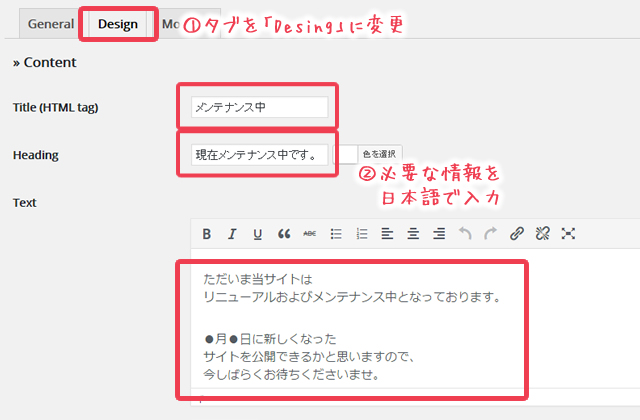The height and width of the screenshot is (420, 640).
Task: Apply italic formatting in the editor toolbar
Action: (232, 234)
